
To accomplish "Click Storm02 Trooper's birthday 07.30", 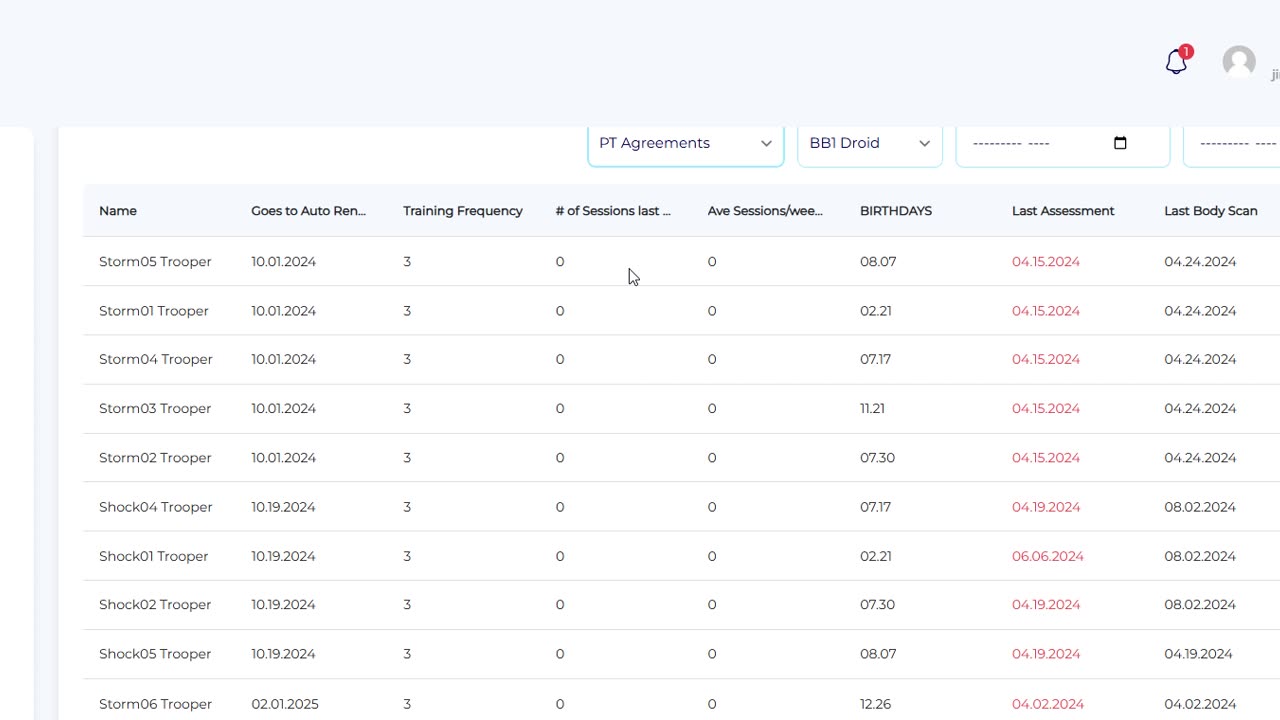I will 877,458.
